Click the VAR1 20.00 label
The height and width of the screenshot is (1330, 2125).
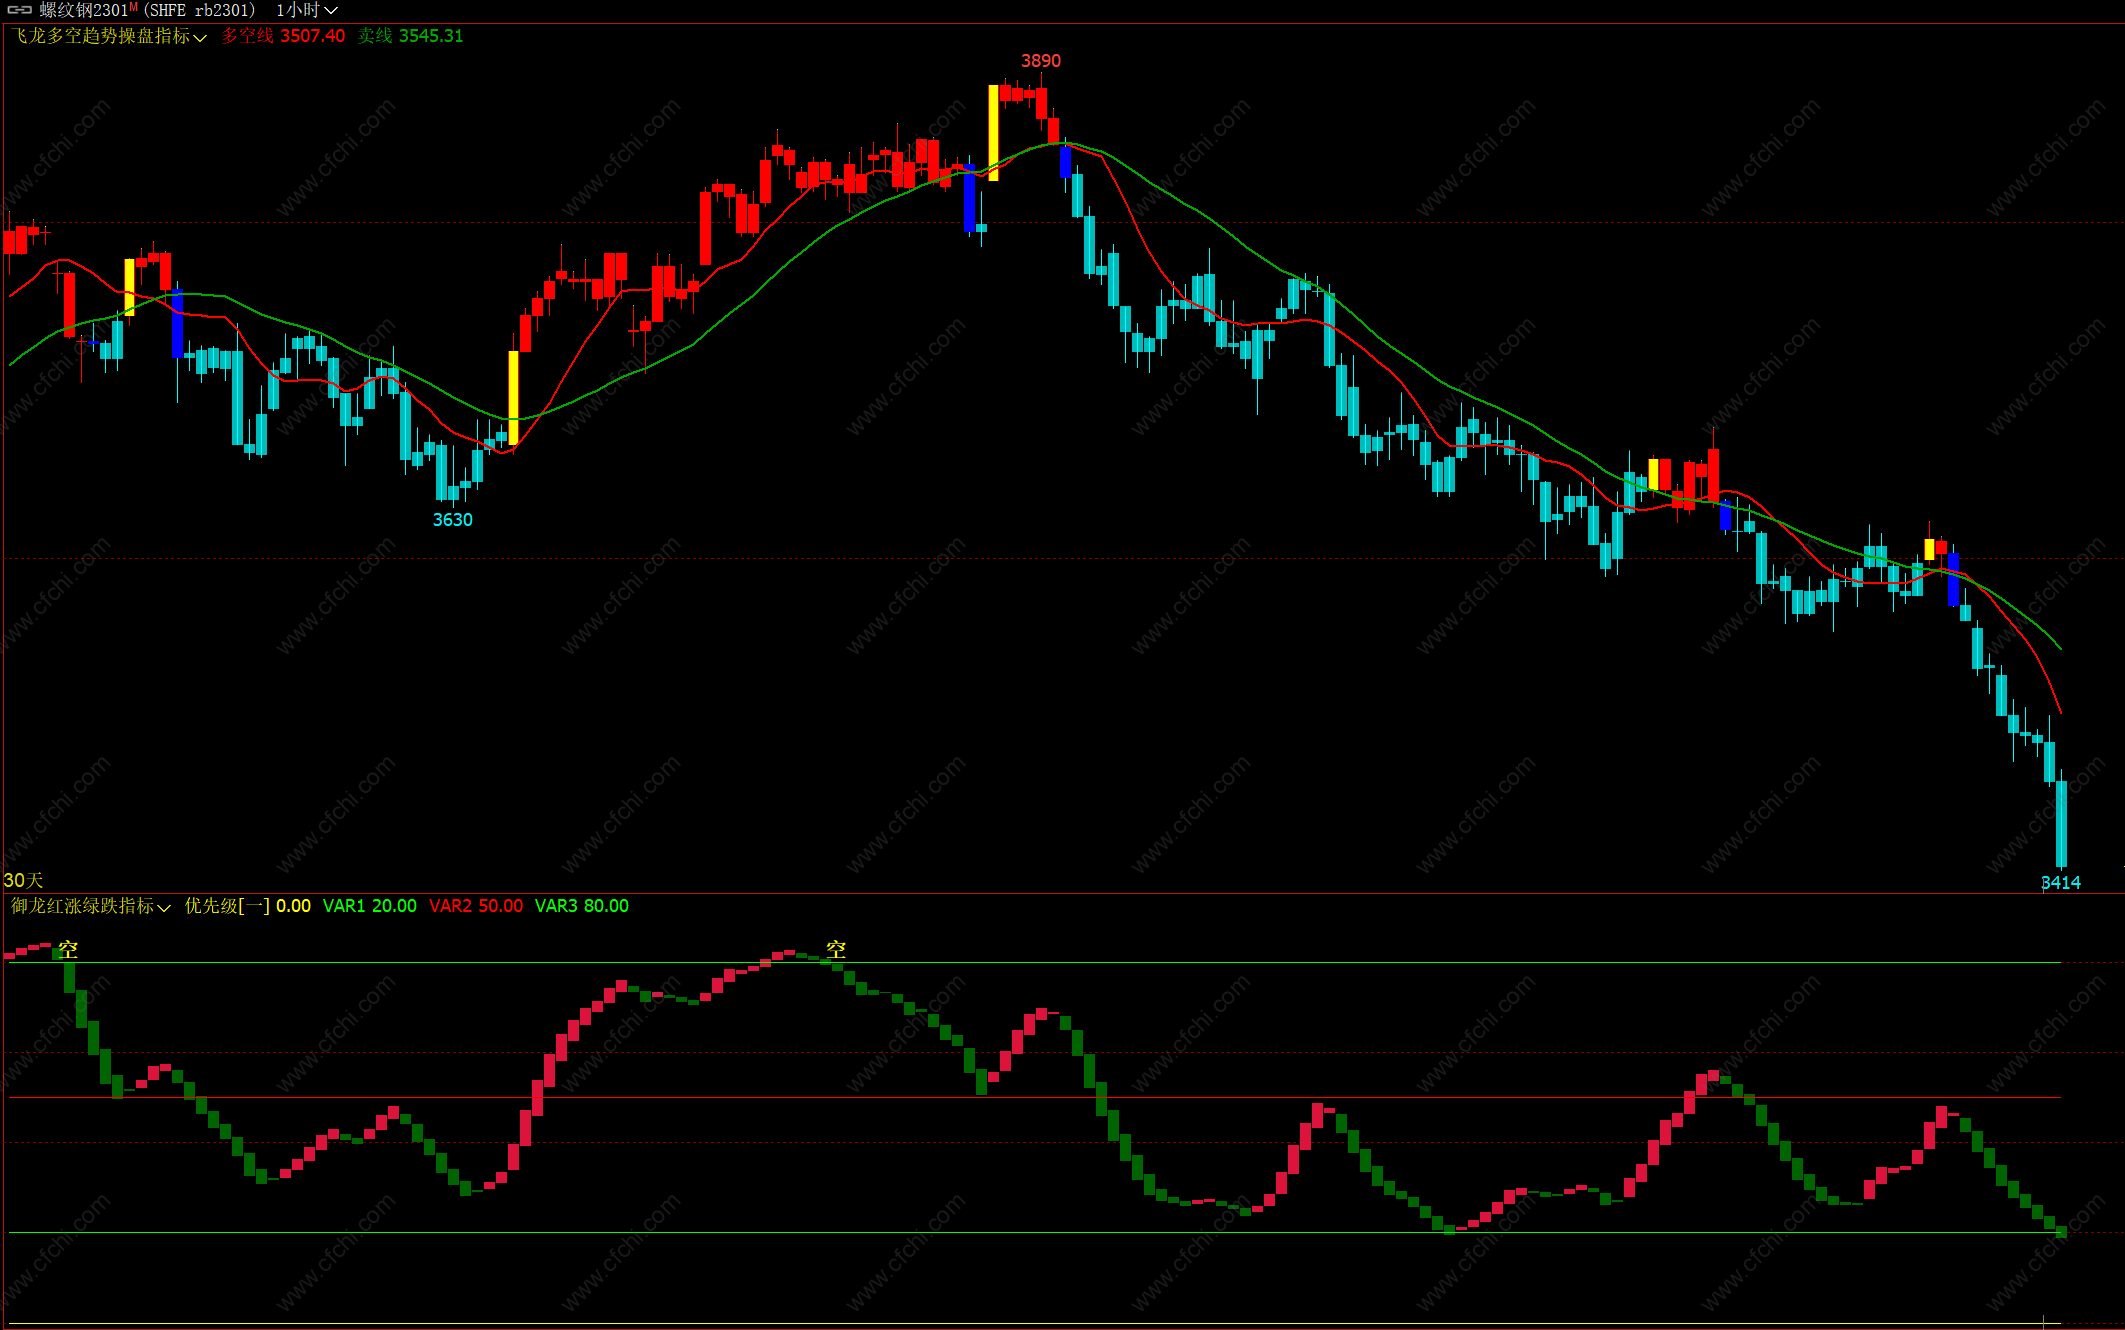(369, 906)
